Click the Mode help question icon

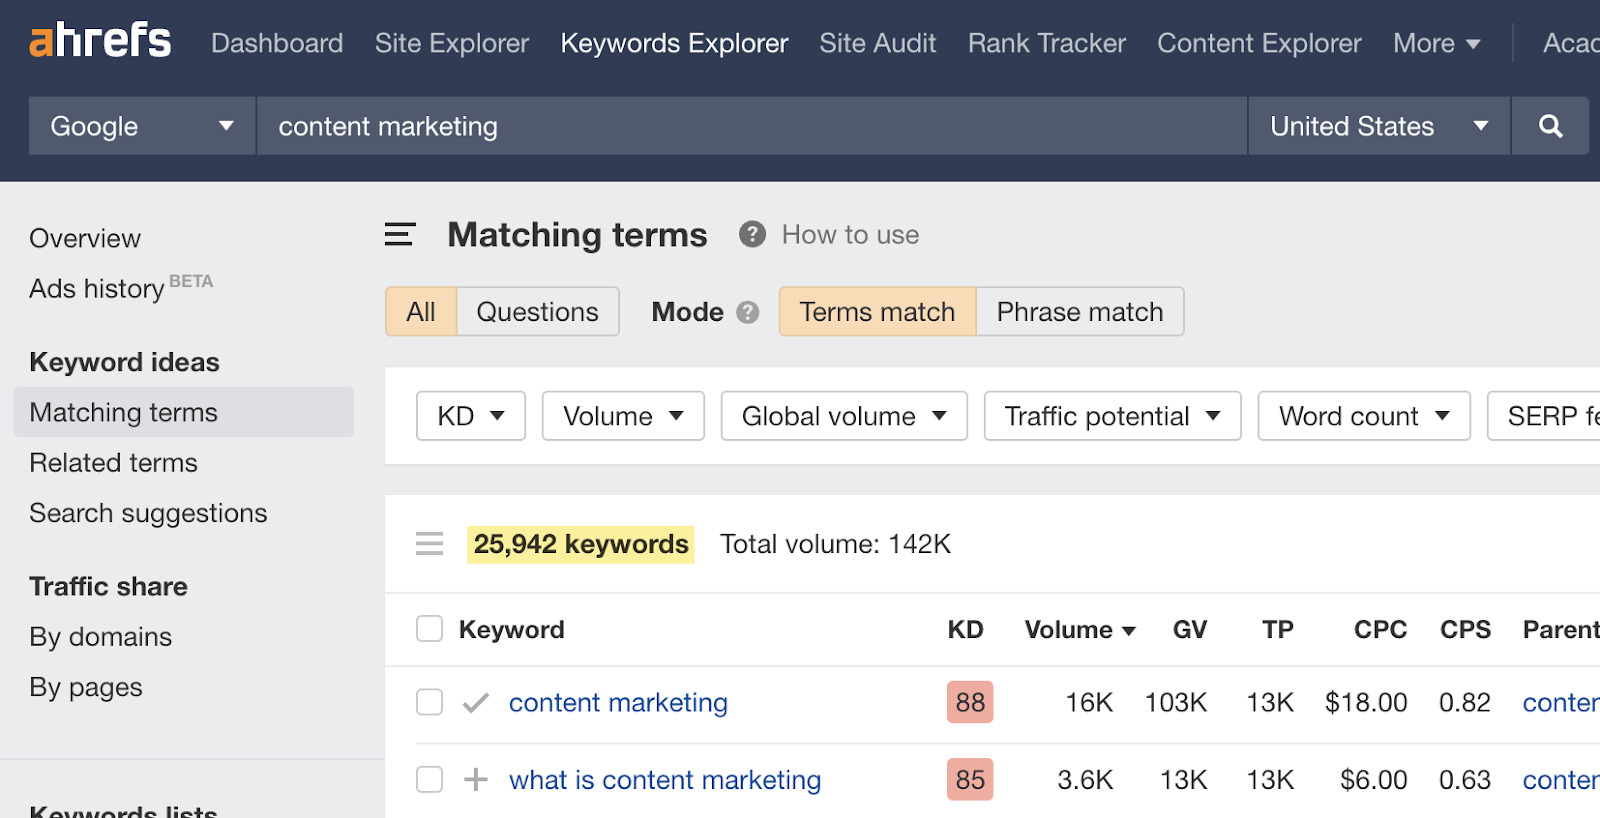coord(747,312)
